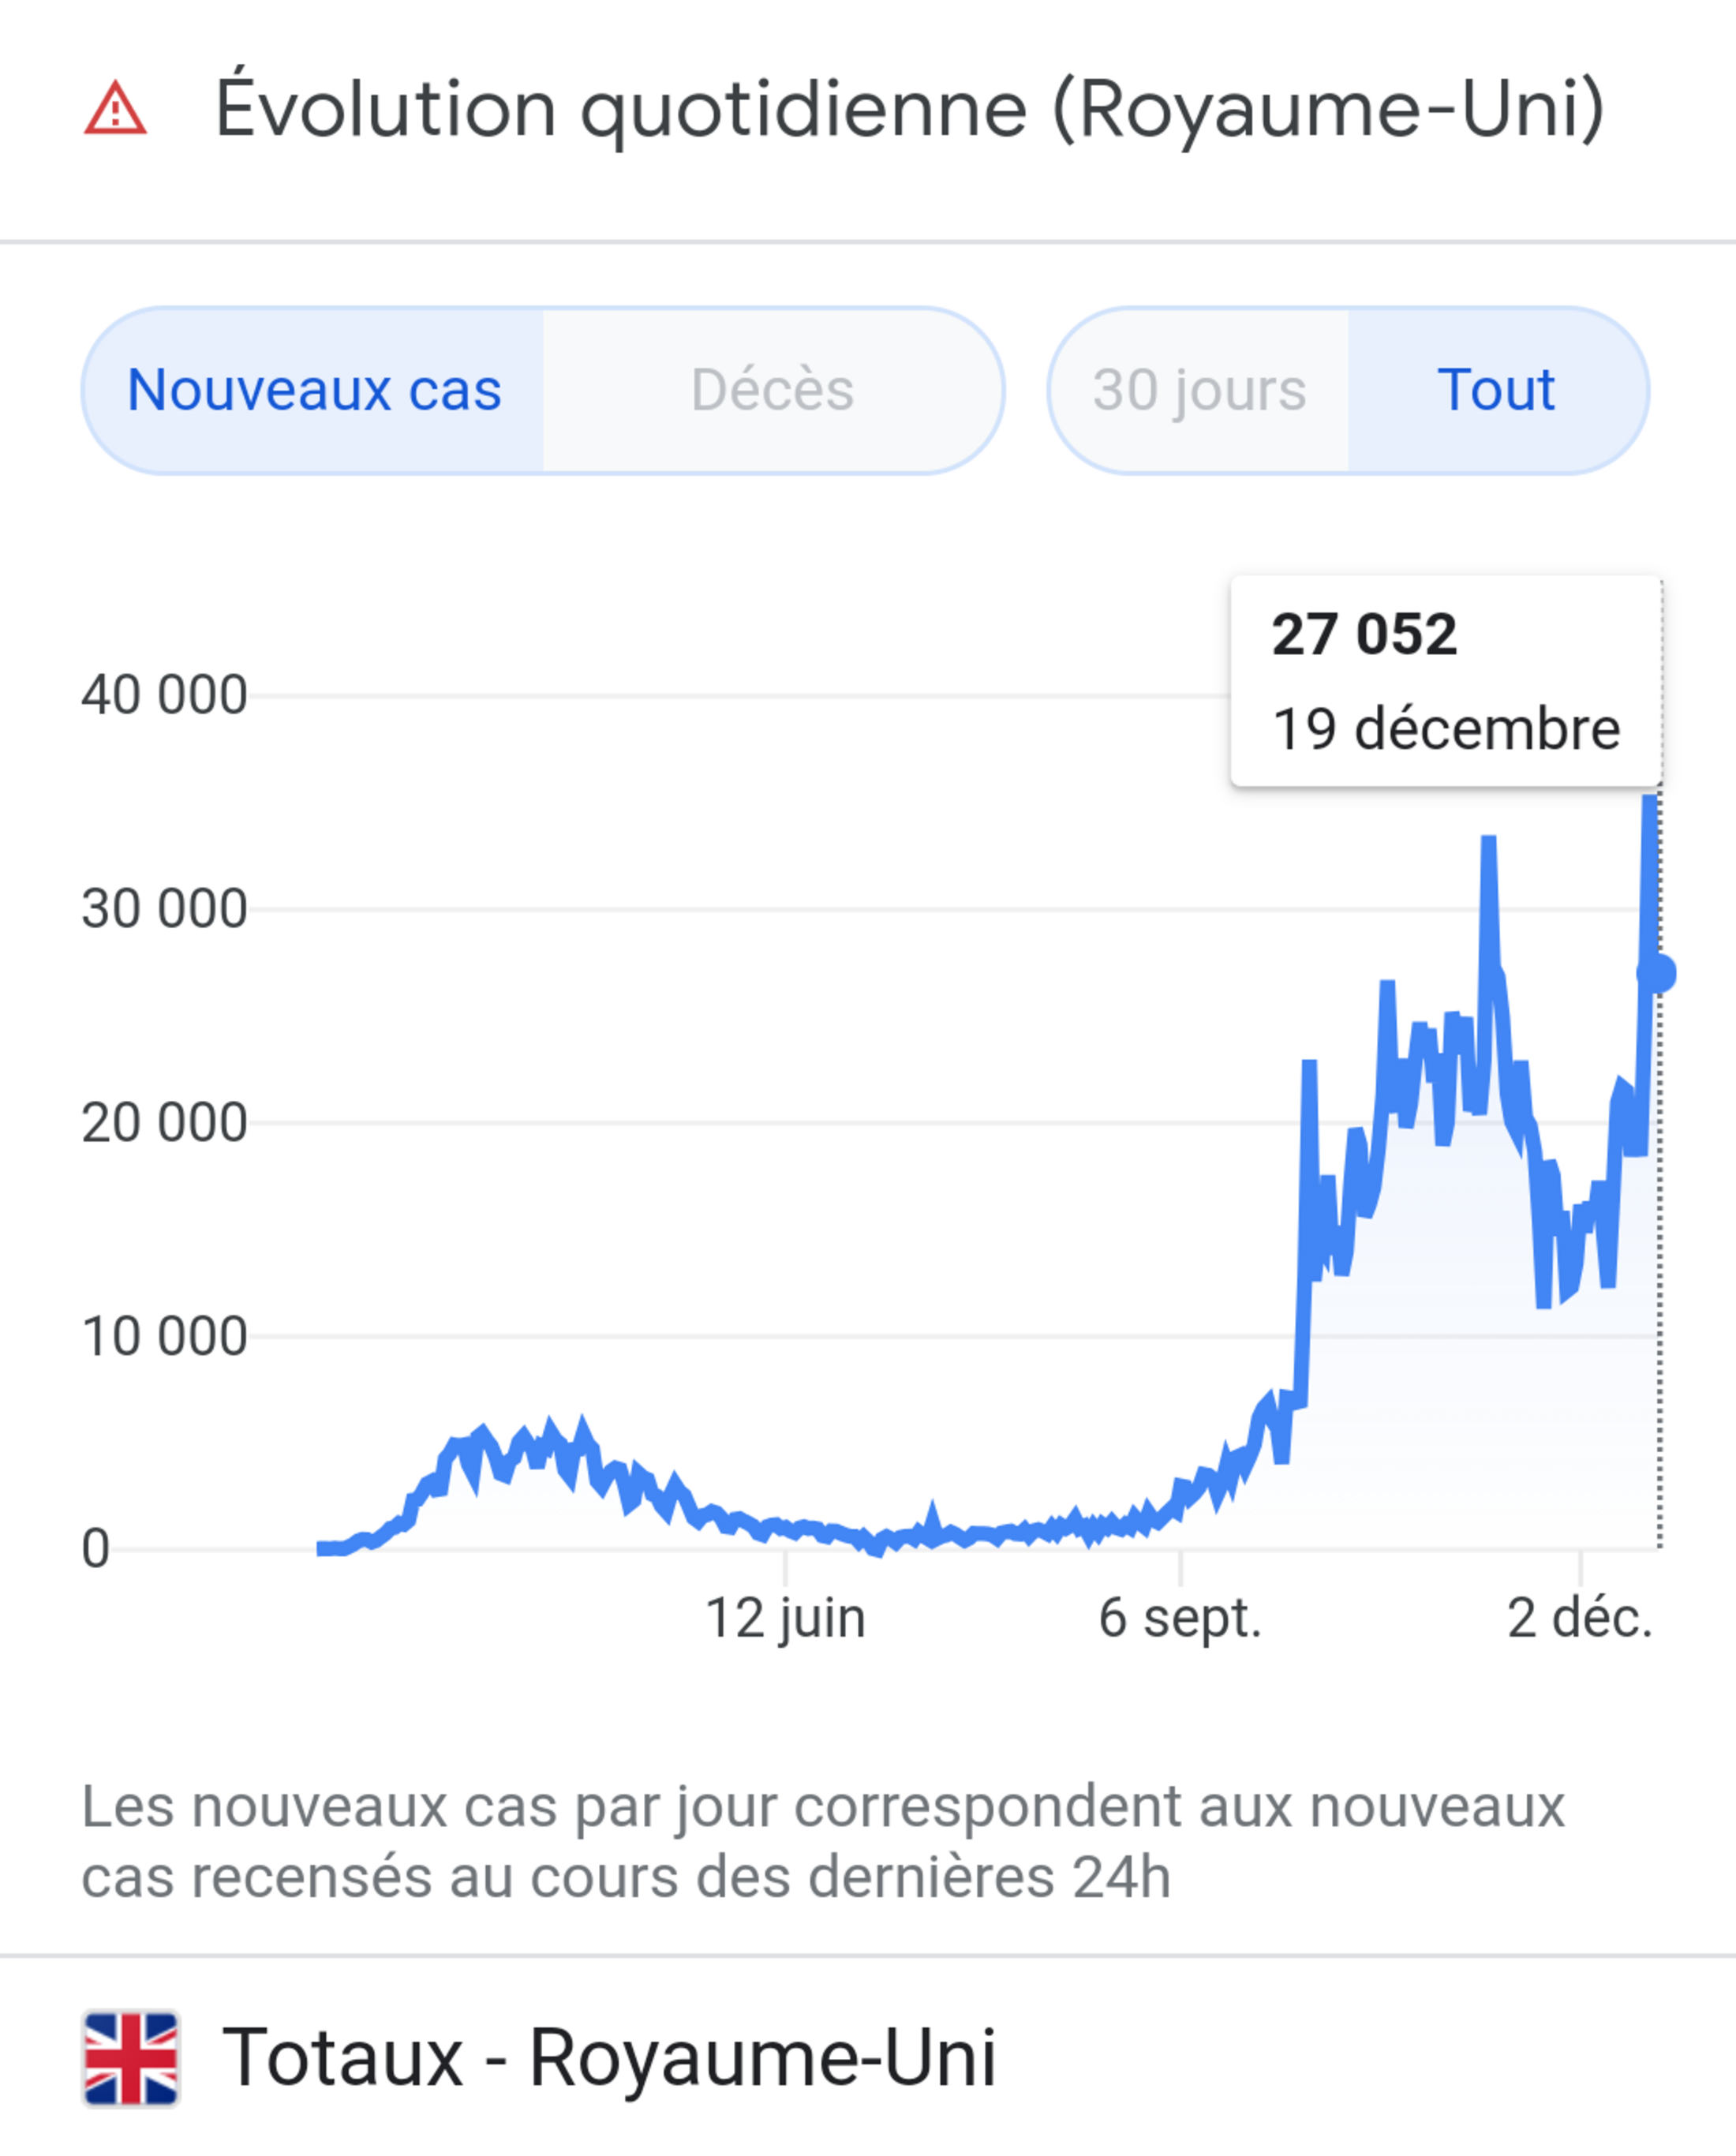Screen dimensions: 1736x2156
Task: Click the 6 sept. axis marker
Action: click(x=1180, y=1618)
